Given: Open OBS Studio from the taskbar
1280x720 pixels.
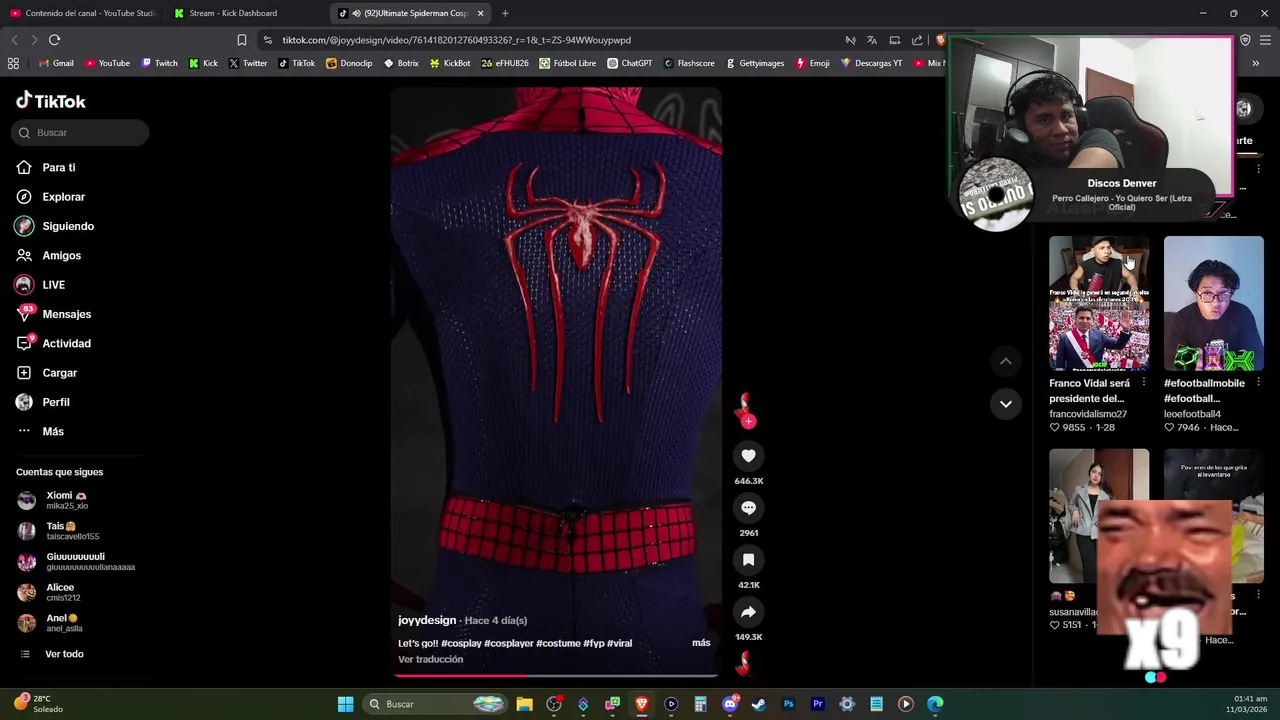Looking at the screenshot, I should point(554,704).
